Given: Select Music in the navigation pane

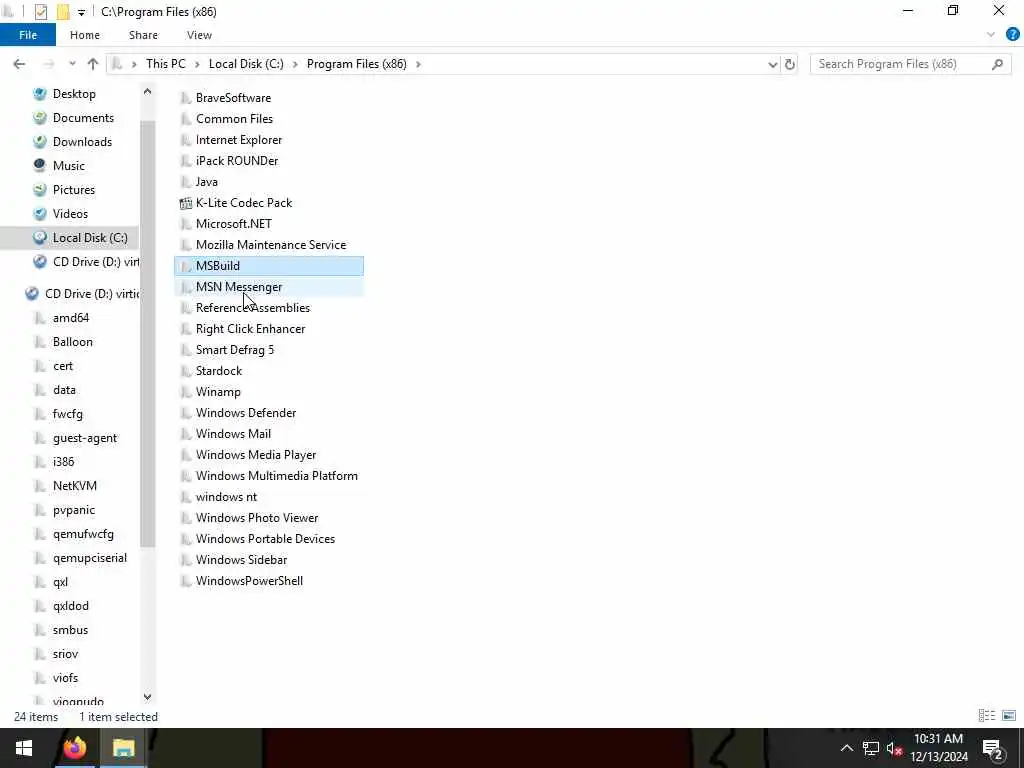Looking at the screenshot, I should pyautogui.click(x=69, y=166).
